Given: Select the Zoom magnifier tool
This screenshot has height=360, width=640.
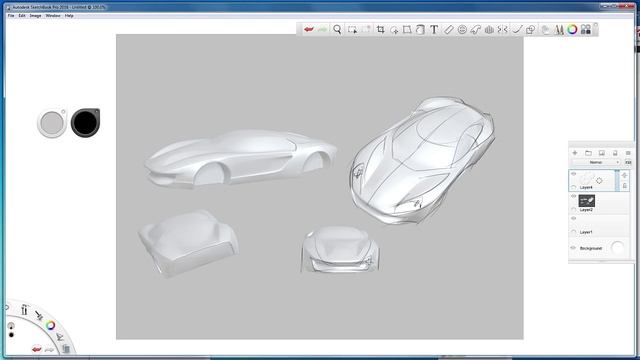Looking at the screenshot, I should [x=337, y=29].
